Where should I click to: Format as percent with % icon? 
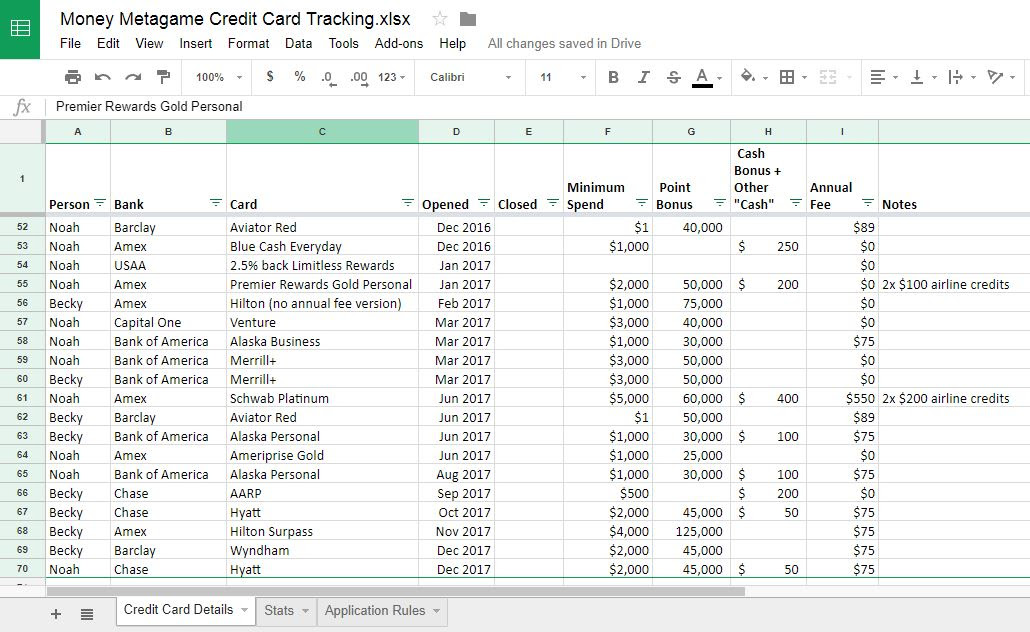[300, 76]
